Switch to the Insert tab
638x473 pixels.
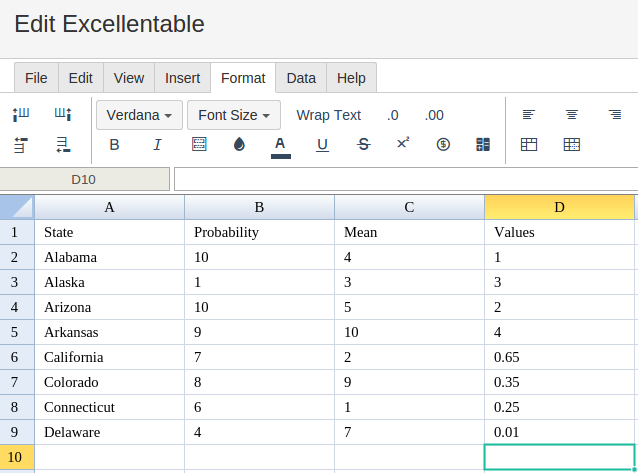pos(182,78)
